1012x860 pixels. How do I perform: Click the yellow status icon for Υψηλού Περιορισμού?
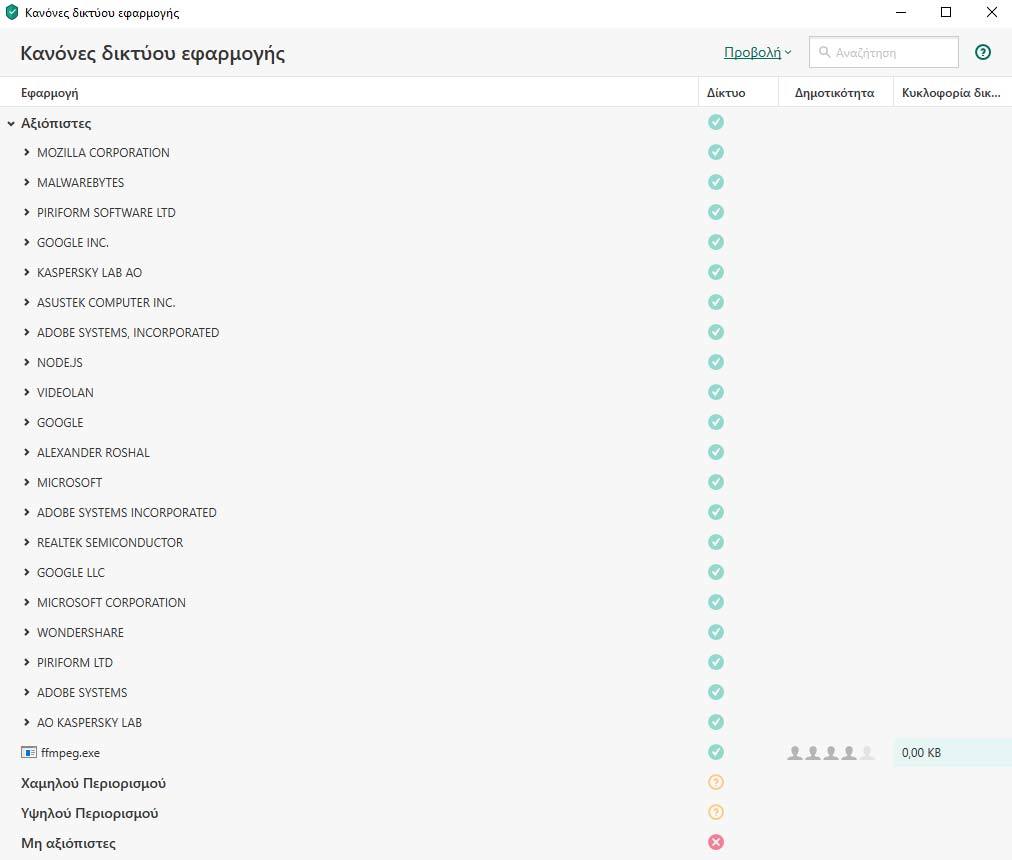[x=716, y=812]
